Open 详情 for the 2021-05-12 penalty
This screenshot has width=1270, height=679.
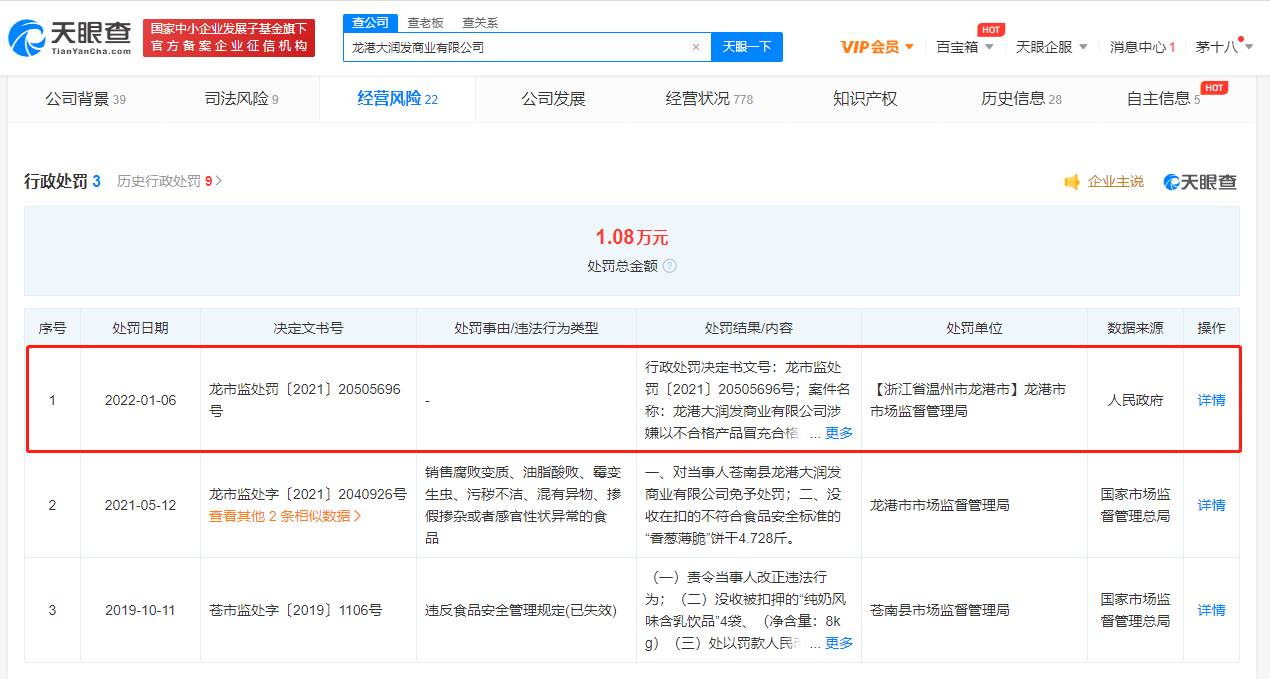tap(1211, 505)
